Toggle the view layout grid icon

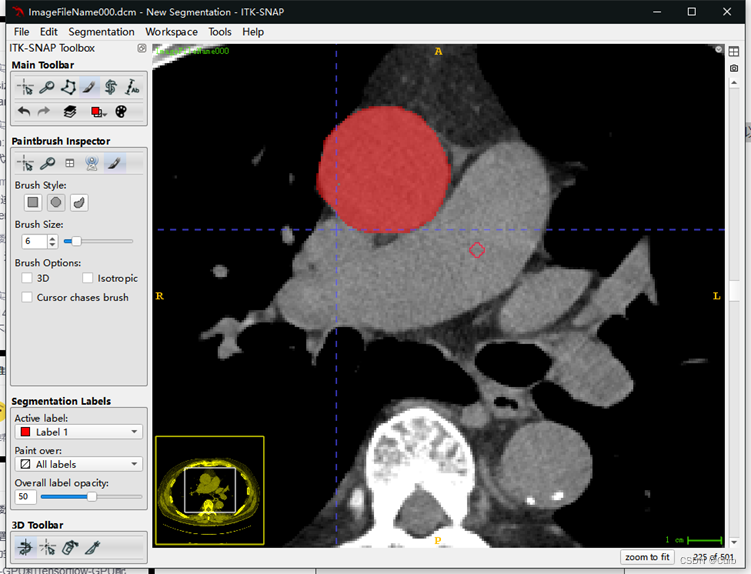coord(734,52)
